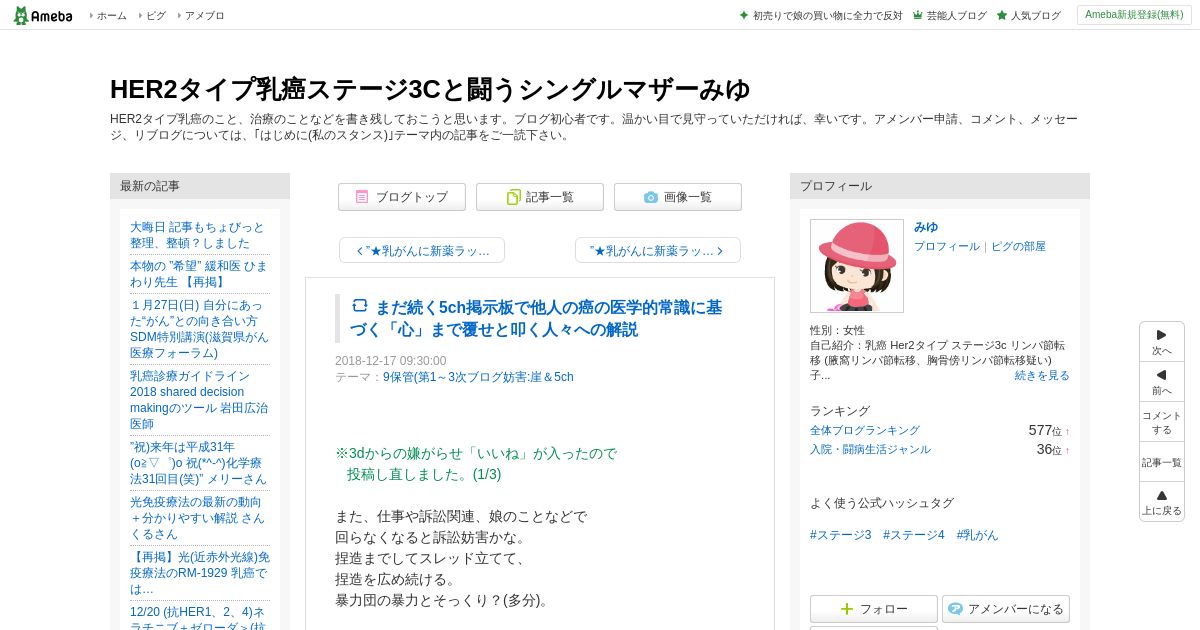Click the ブログトップ page icon
The image size is (1200, 630).
362,197
